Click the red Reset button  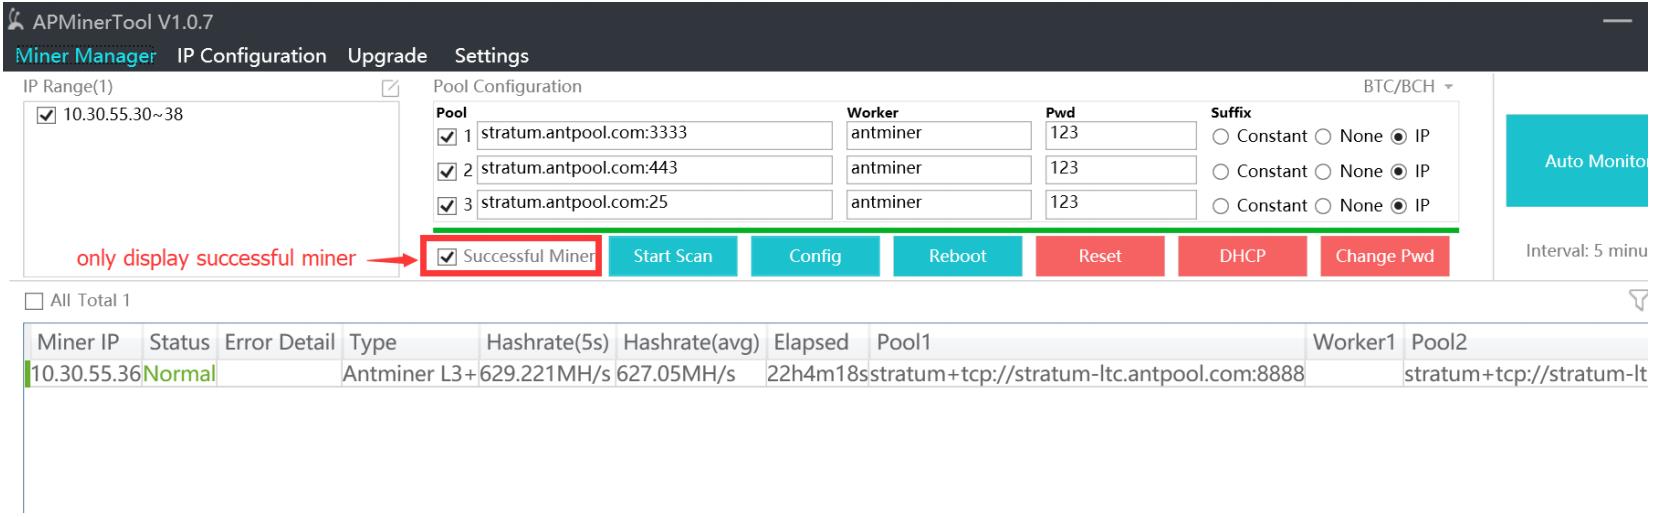coord(1100,256)
